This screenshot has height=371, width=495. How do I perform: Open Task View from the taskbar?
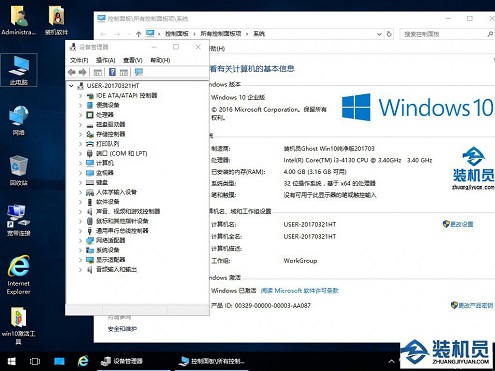click(35, 361)
